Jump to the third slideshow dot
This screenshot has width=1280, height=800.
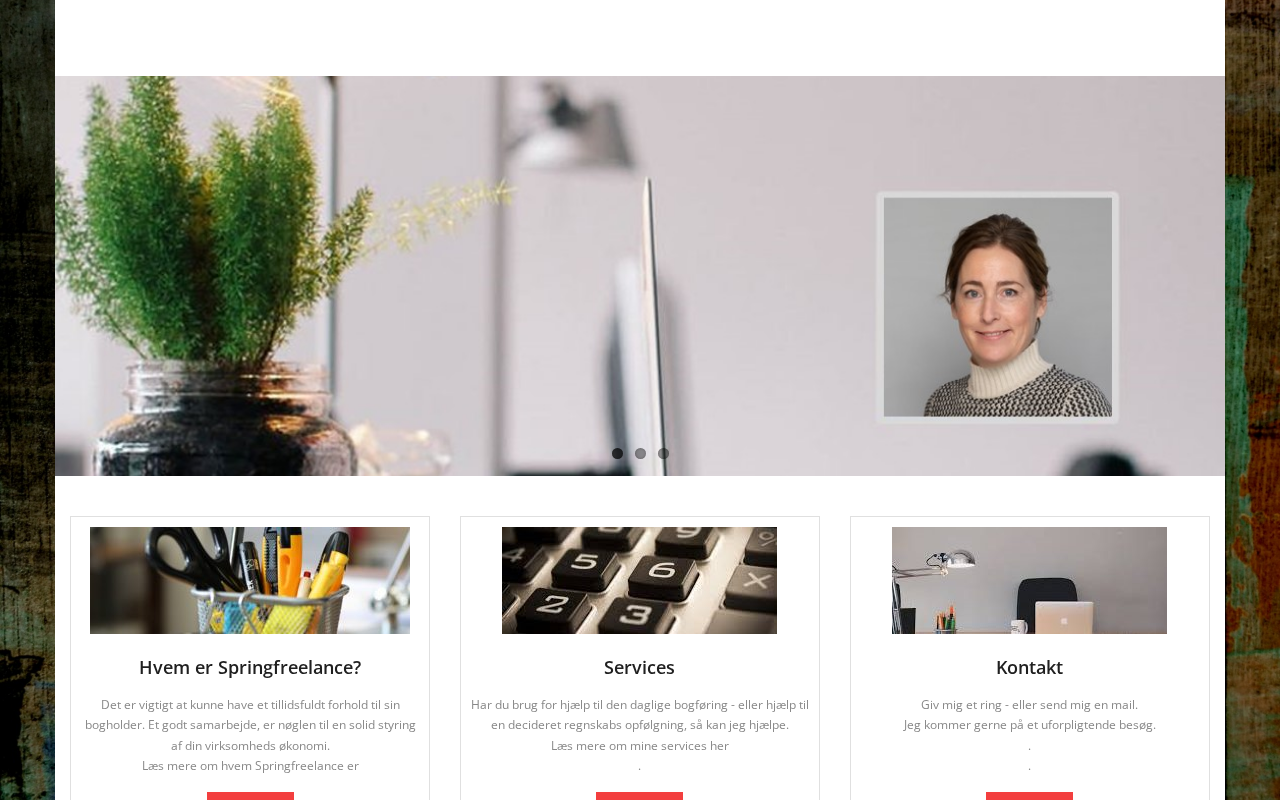pyautogui.click(x=663, y=454)
